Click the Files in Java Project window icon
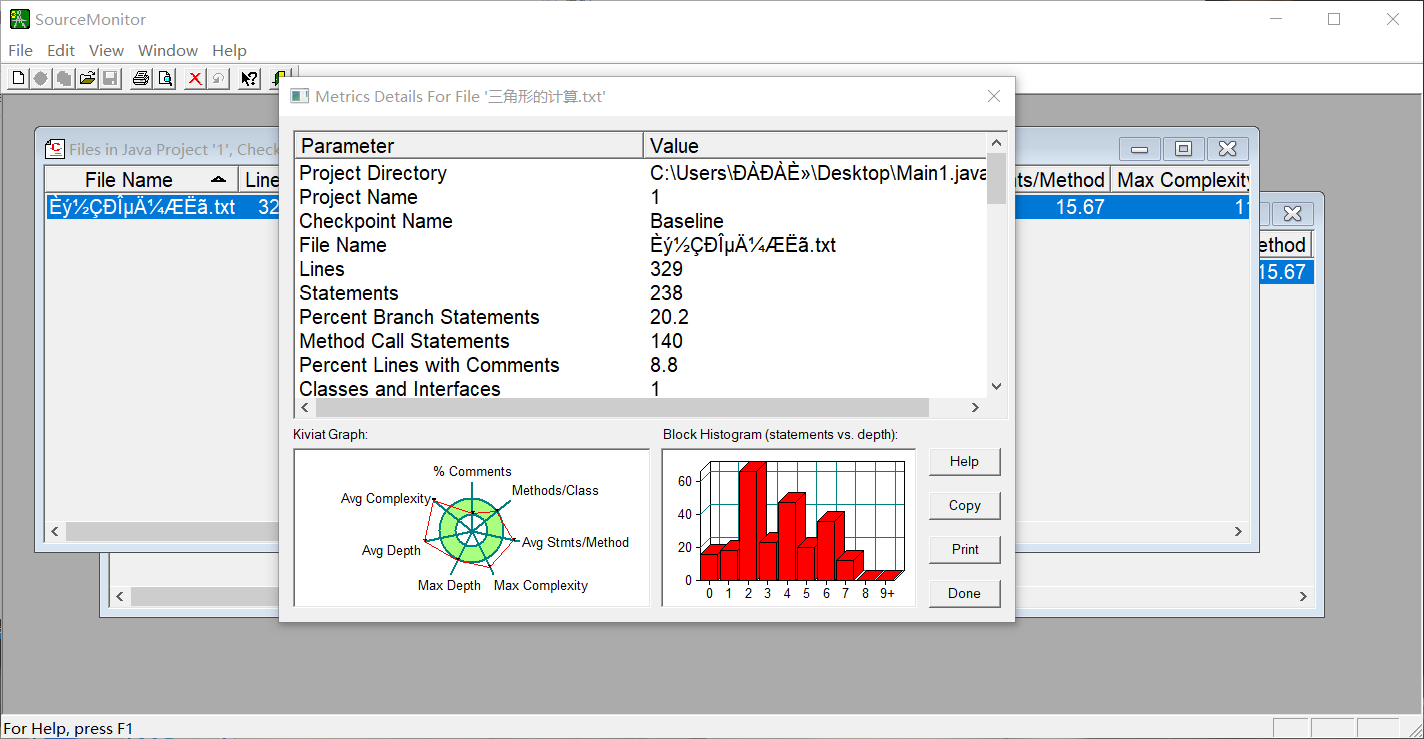Viewport: 1424px width, 739px height. (55, 149)
